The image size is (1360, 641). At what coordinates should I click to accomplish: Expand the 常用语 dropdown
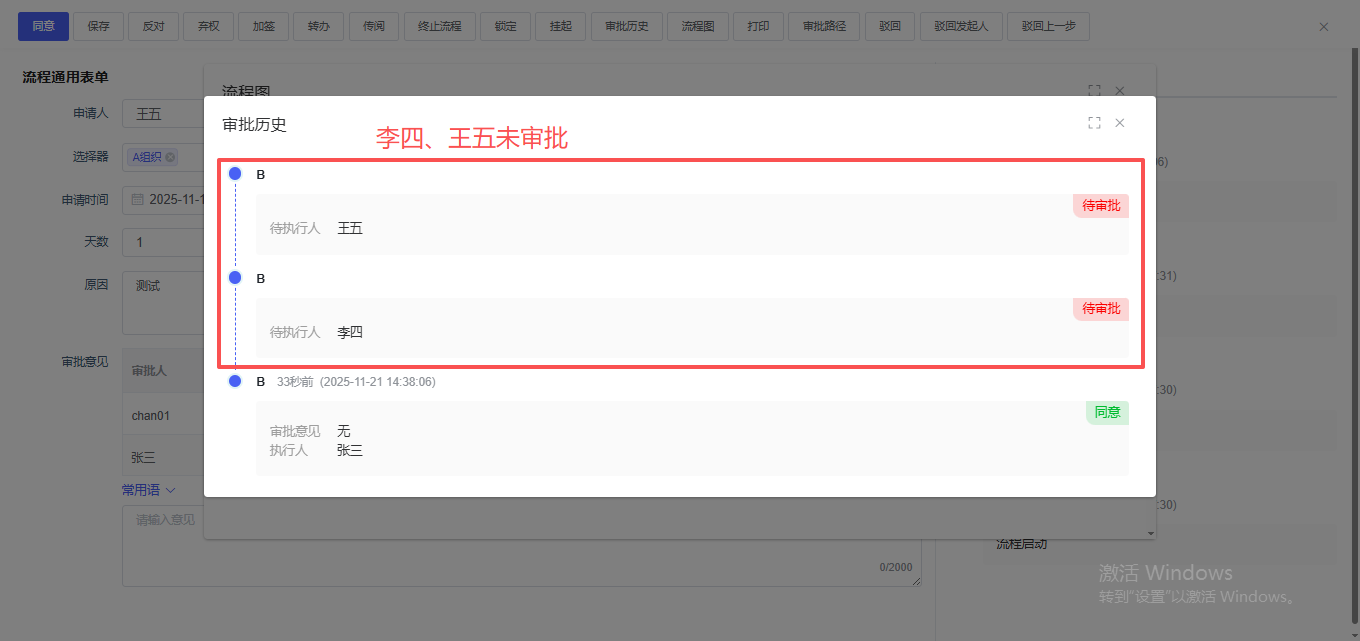point(148,490)
